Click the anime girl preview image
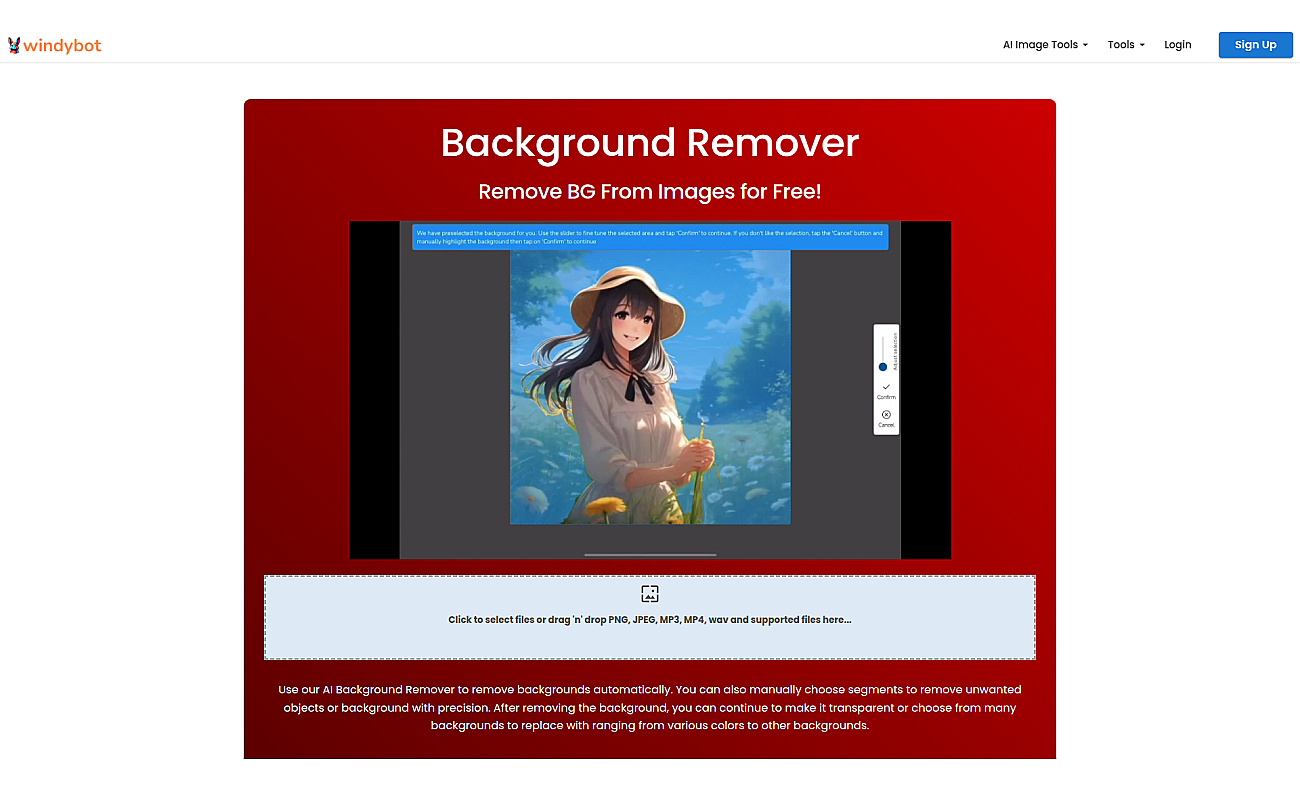 [650, 387]
